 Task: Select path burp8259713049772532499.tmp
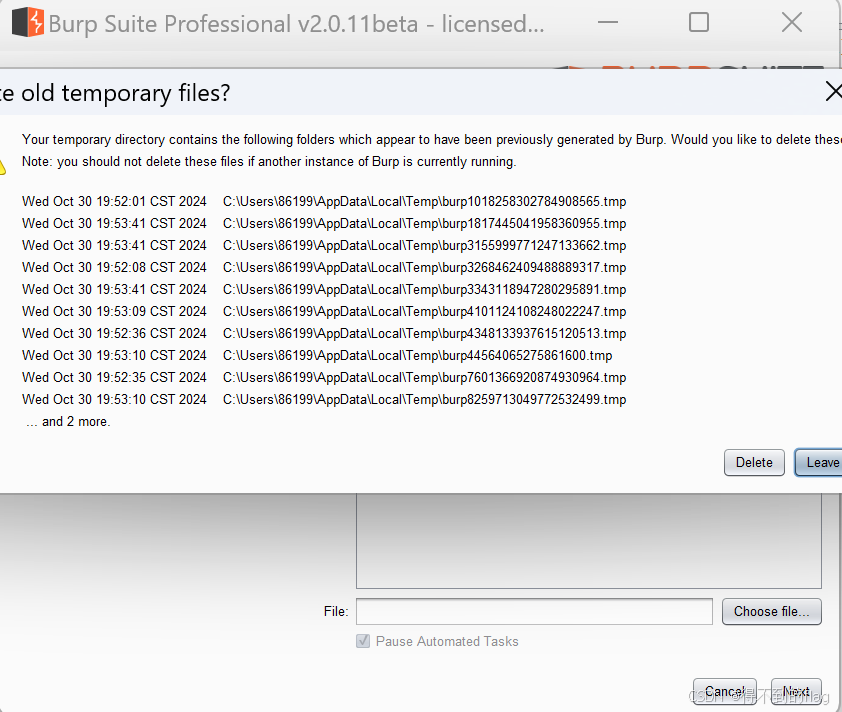(x=424, y=399)
